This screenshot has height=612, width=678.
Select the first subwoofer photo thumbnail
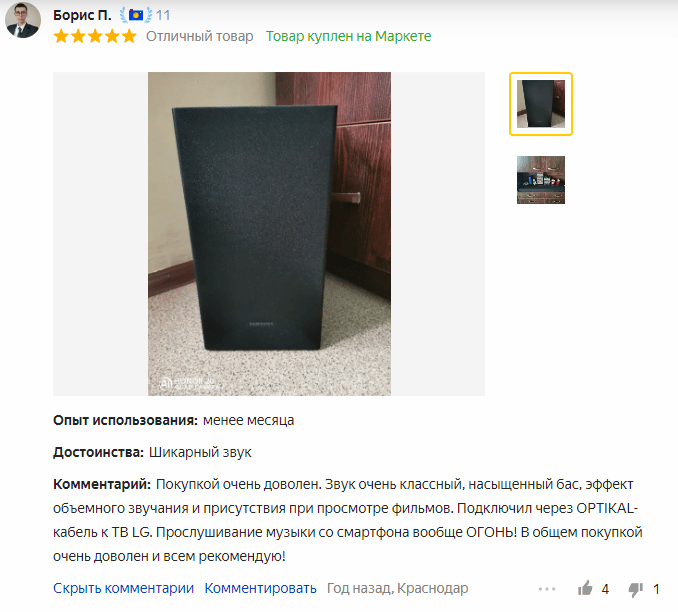click(540, 104)
